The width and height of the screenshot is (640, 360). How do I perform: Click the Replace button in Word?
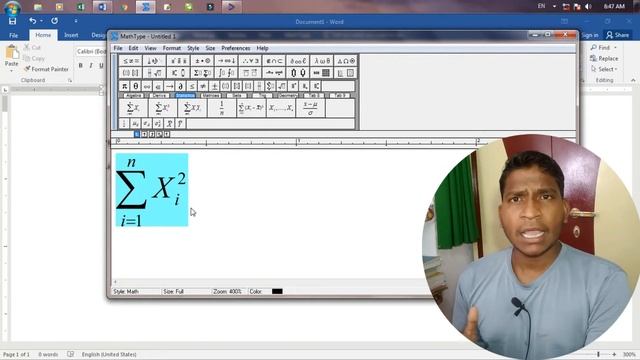pyautogui.click(x=604, y=58)
